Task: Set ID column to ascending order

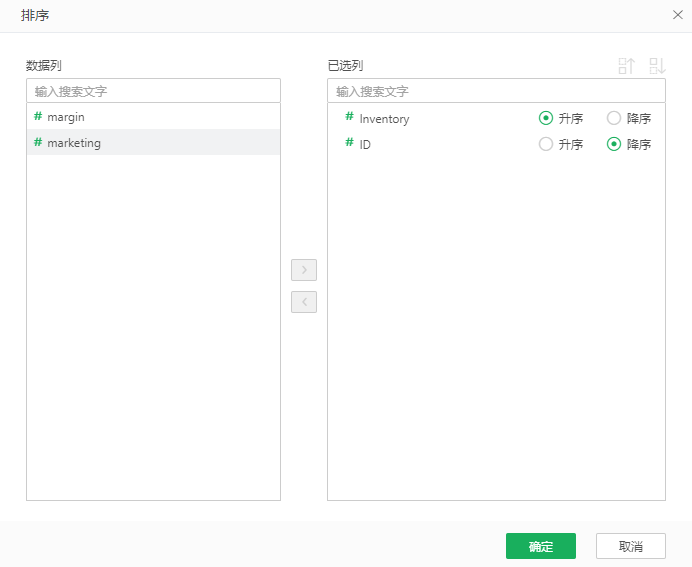Action: [x=546, y=144]
